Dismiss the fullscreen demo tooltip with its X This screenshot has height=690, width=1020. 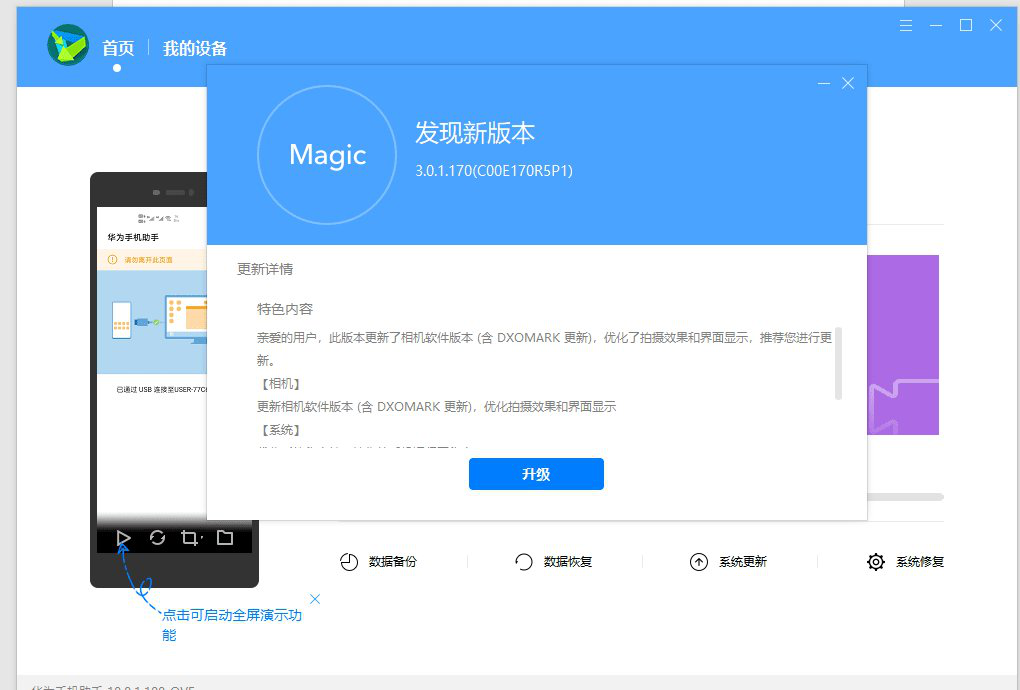(x=315, y=599)
